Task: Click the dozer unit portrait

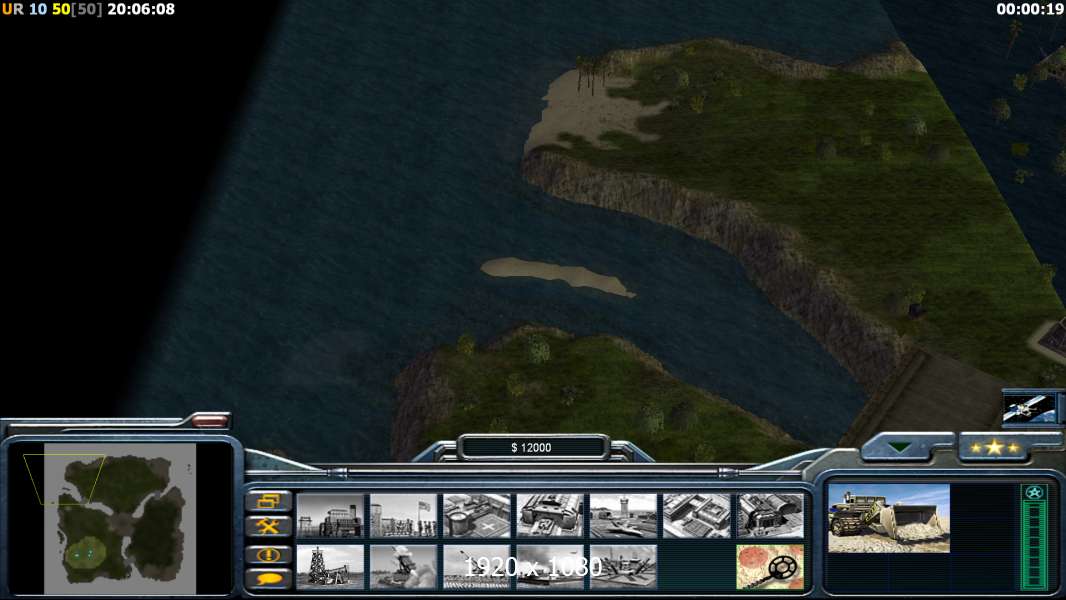Action: coord(889,518)
